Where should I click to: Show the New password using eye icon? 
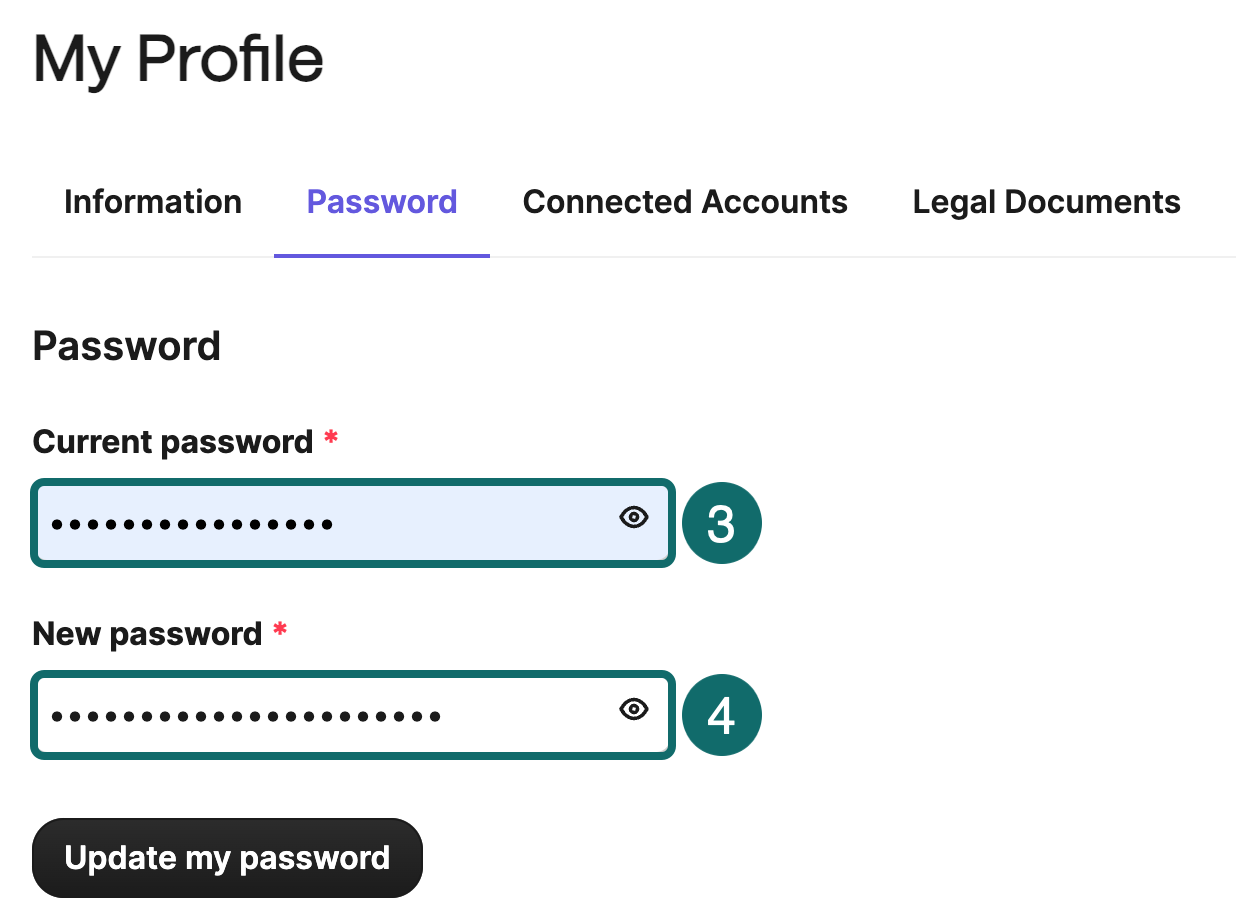point(634,710)
